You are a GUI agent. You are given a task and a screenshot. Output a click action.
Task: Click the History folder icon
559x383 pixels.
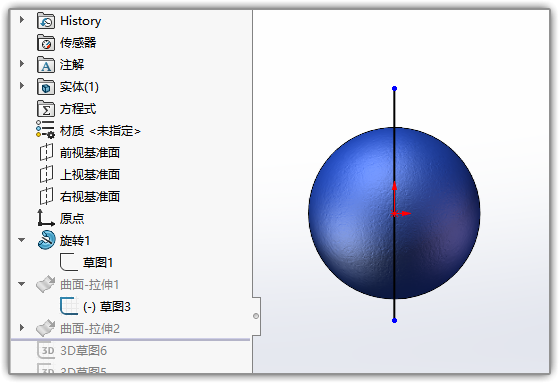[x=46, y=21]
